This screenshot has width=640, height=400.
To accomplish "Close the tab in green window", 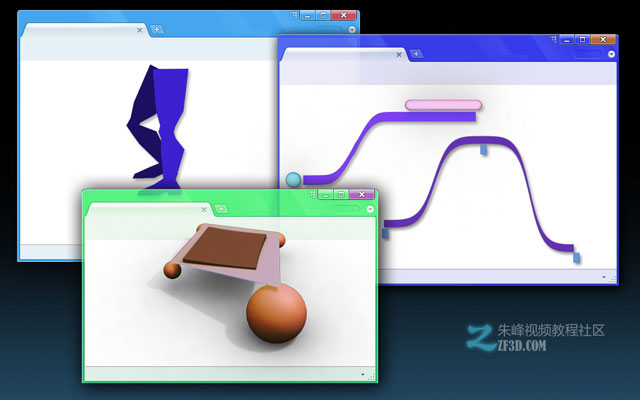I will tap(204, 209).
